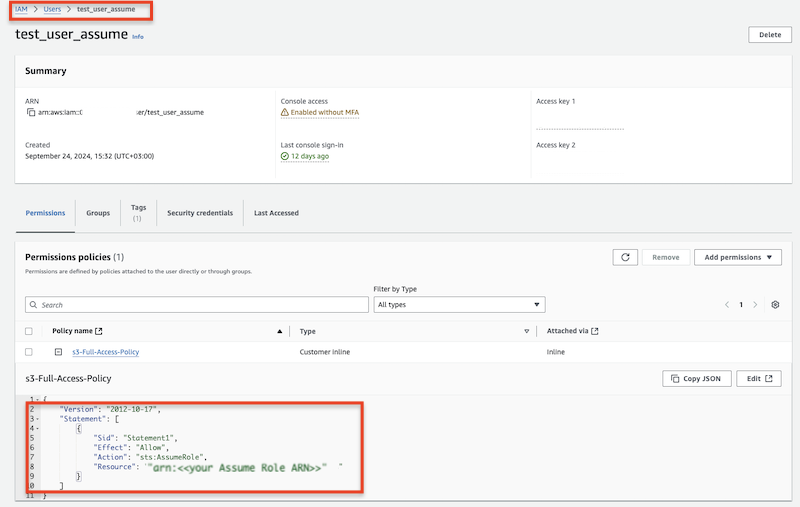
Task: Click the Access key 1 label
Action: (x=556, y=101)
